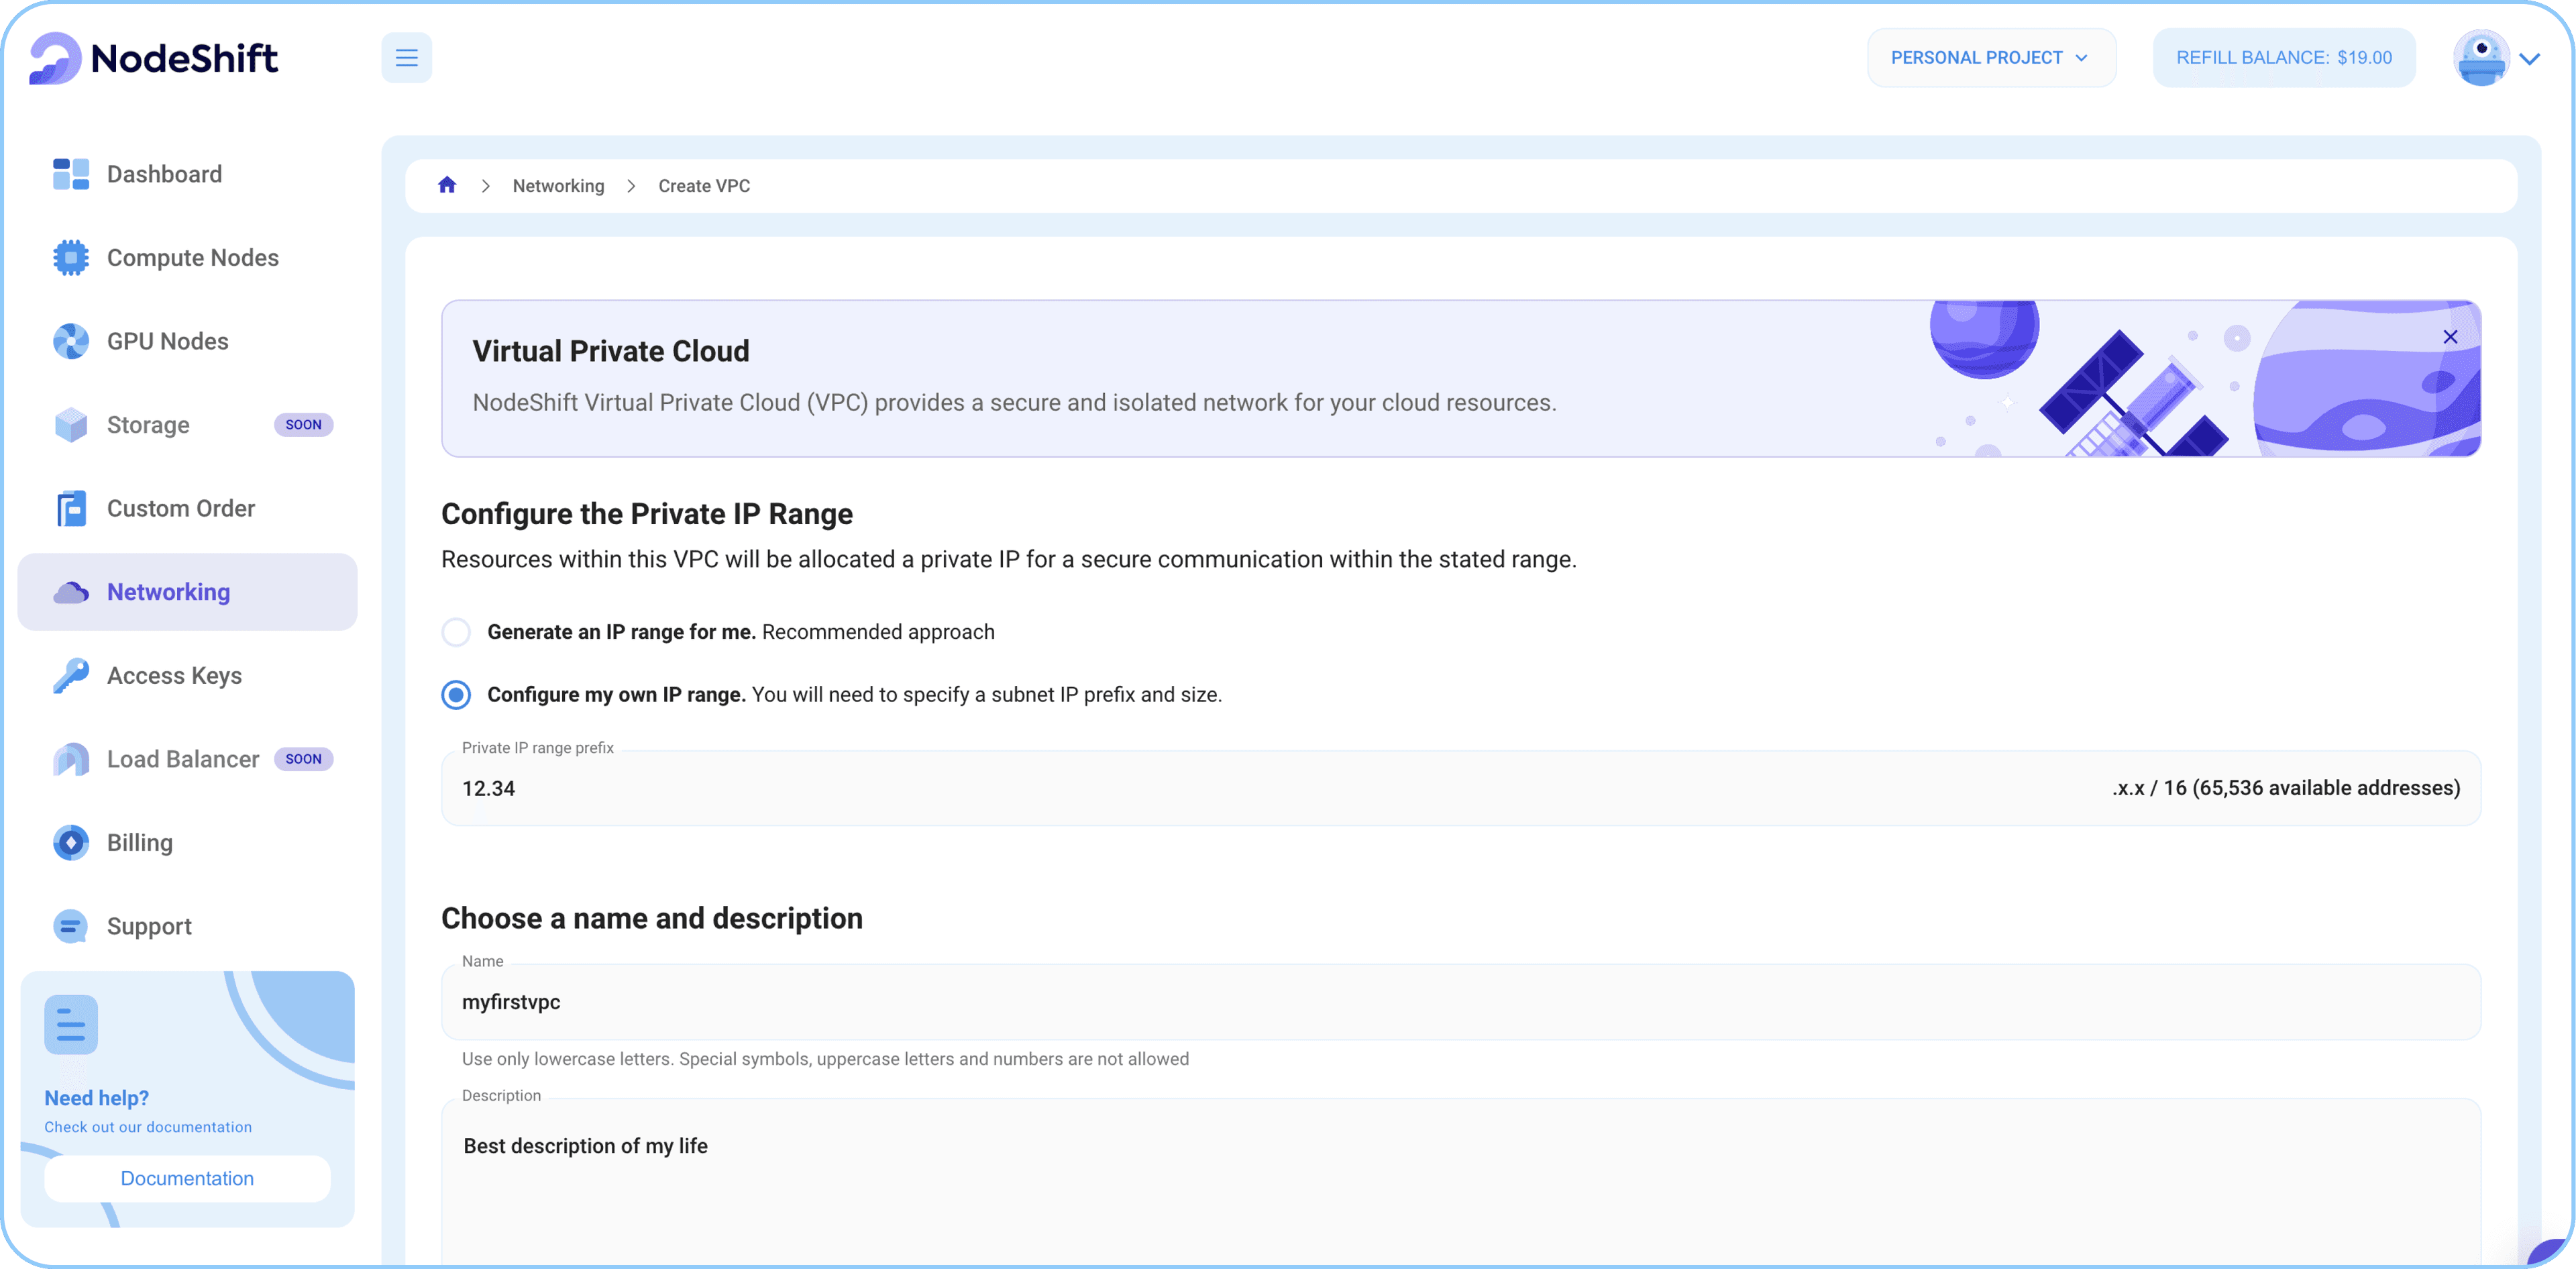Click the document icon in help card
Image resolution: width=2576 pixels, height=1269 pixels.
pos(71,1024)
